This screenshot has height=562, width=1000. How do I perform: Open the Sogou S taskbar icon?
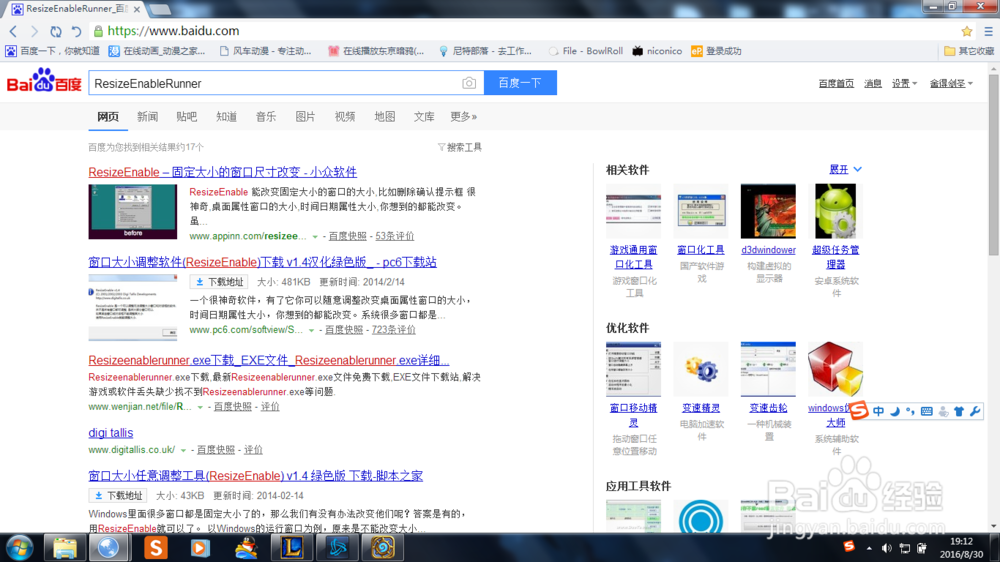155,548
